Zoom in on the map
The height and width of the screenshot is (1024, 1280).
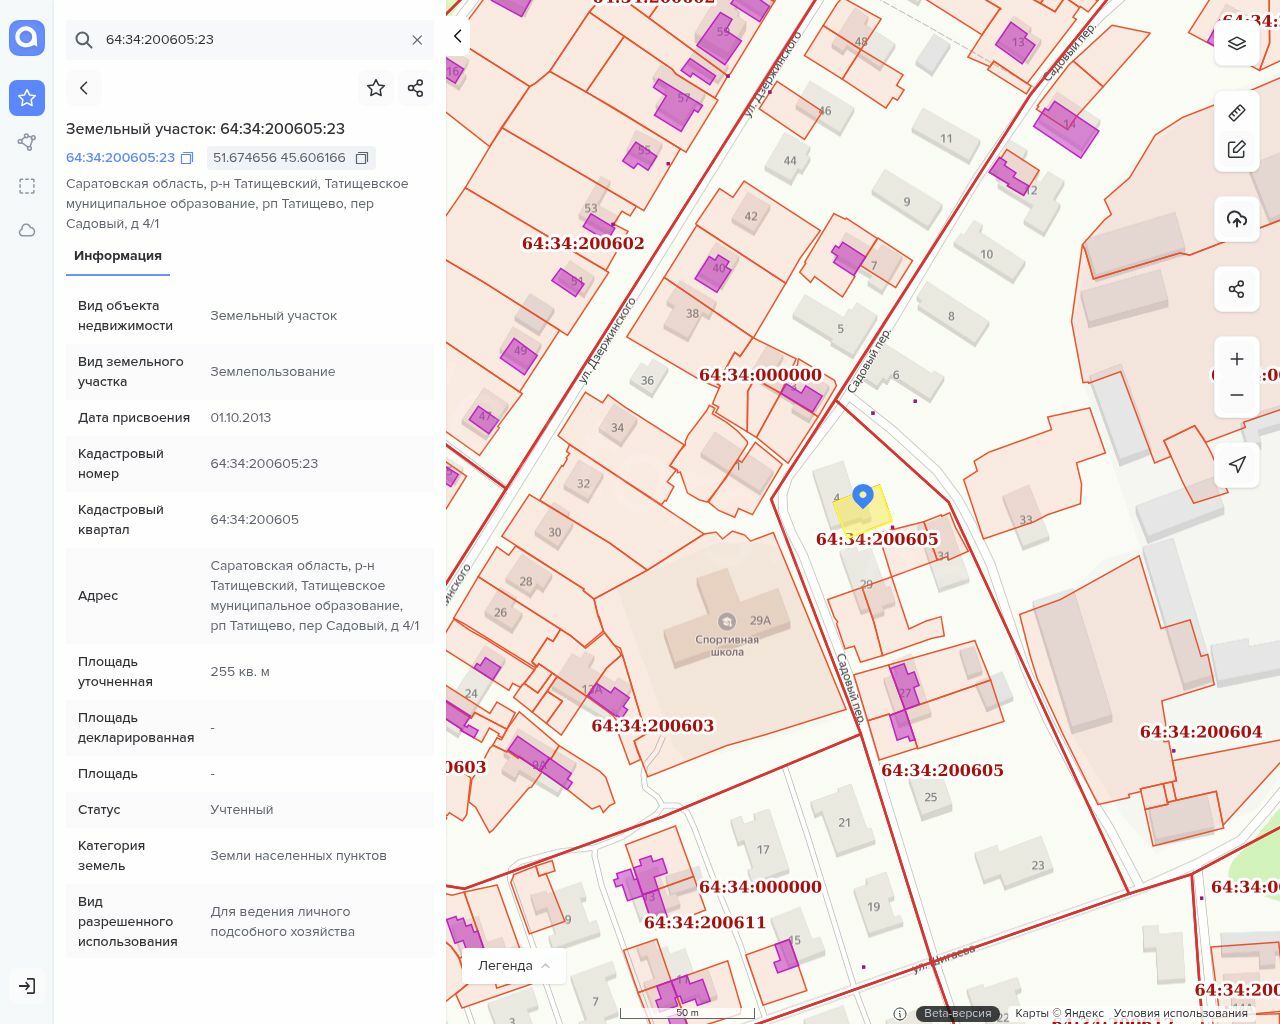click(x=1237, y=359)
